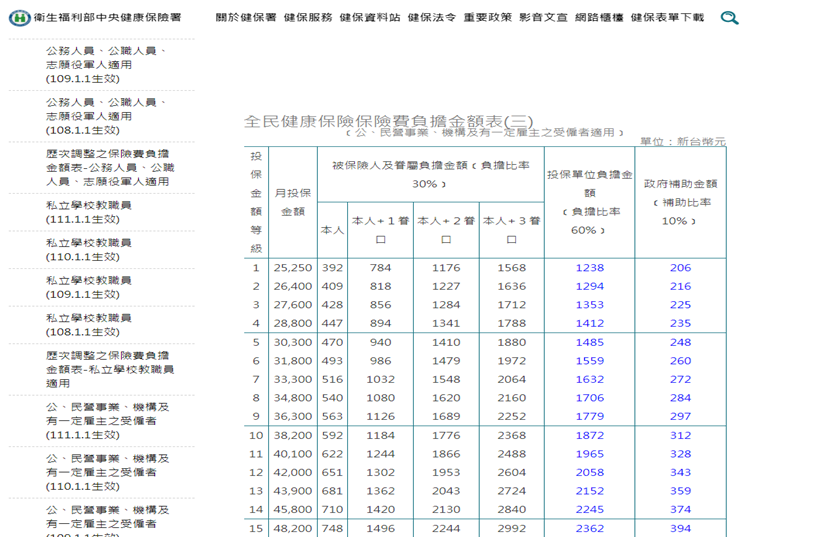Open the 關於健保署 menu
The height and width of the screenshot is (537, 819).
coord(246,18)
